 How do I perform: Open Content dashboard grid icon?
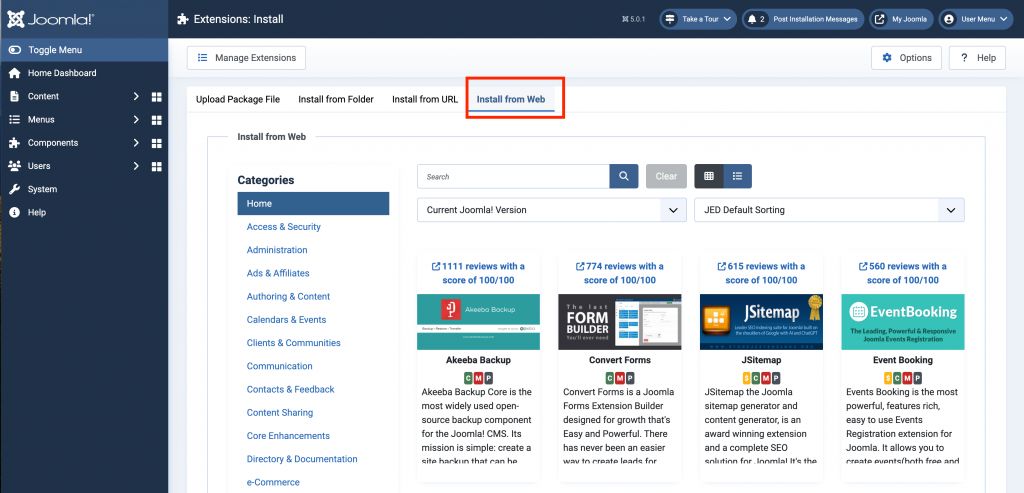[x=156, y=97]
